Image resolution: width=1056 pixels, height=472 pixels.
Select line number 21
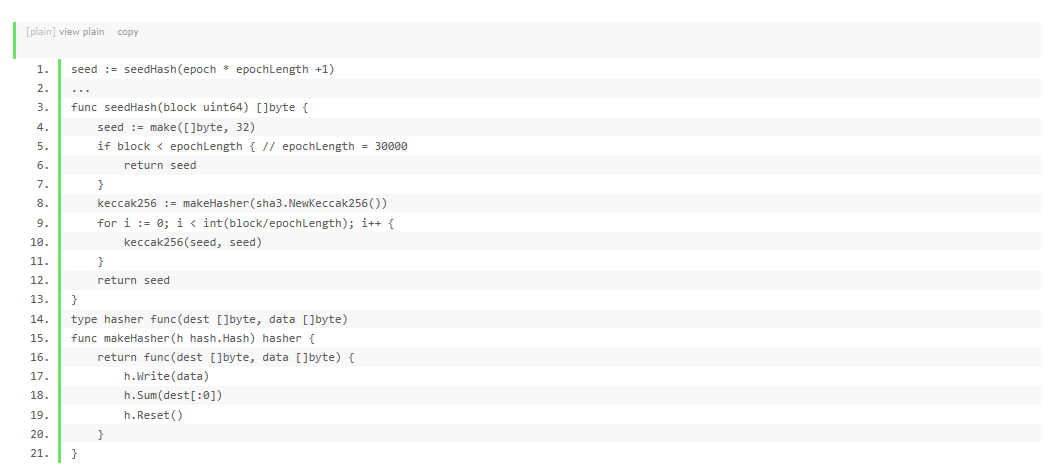tap(40, 454)
